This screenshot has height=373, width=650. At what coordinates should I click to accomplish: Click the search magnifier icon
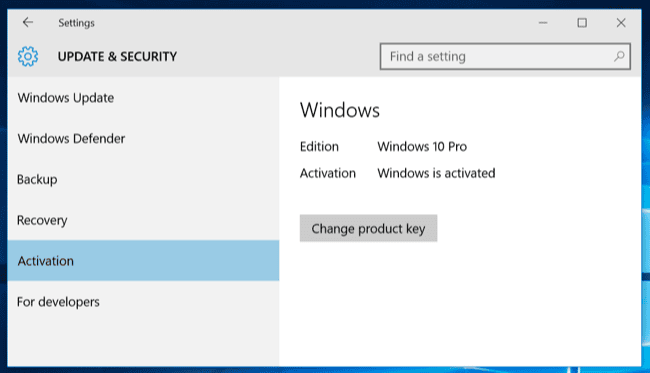[619, 56]
